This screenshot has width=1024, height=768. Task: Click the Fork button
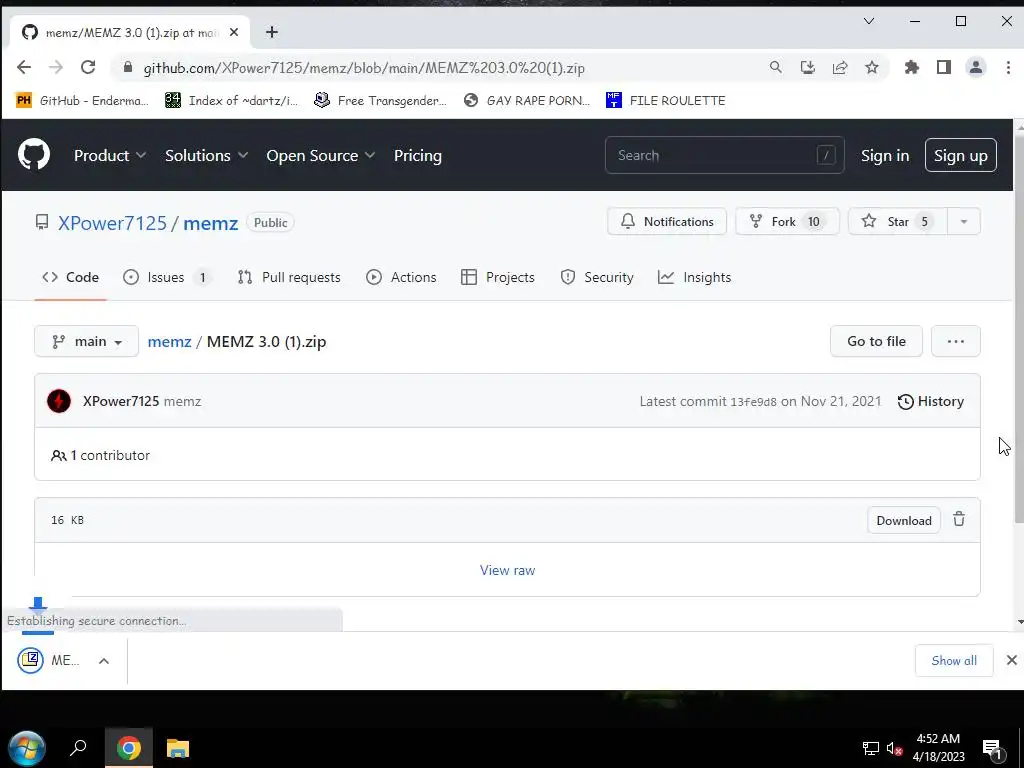coord(787,221)
